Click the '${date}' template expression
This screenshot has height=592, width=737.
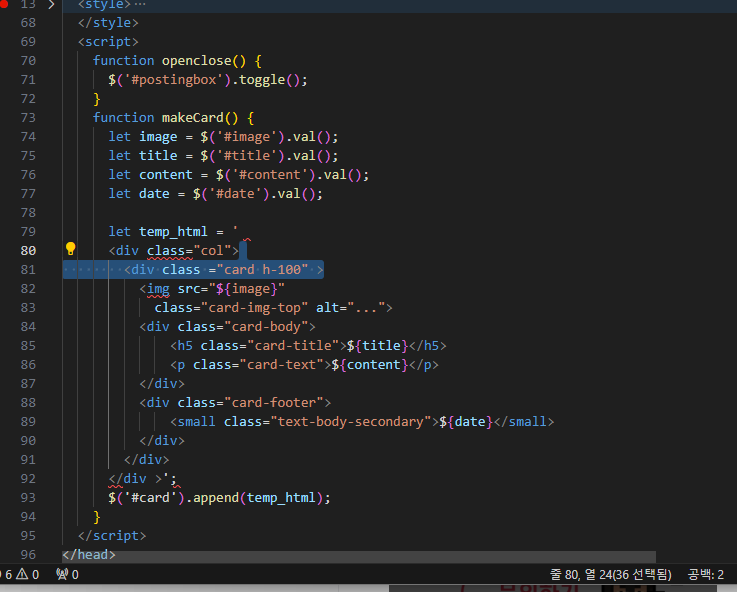click(x=466, y=422)
